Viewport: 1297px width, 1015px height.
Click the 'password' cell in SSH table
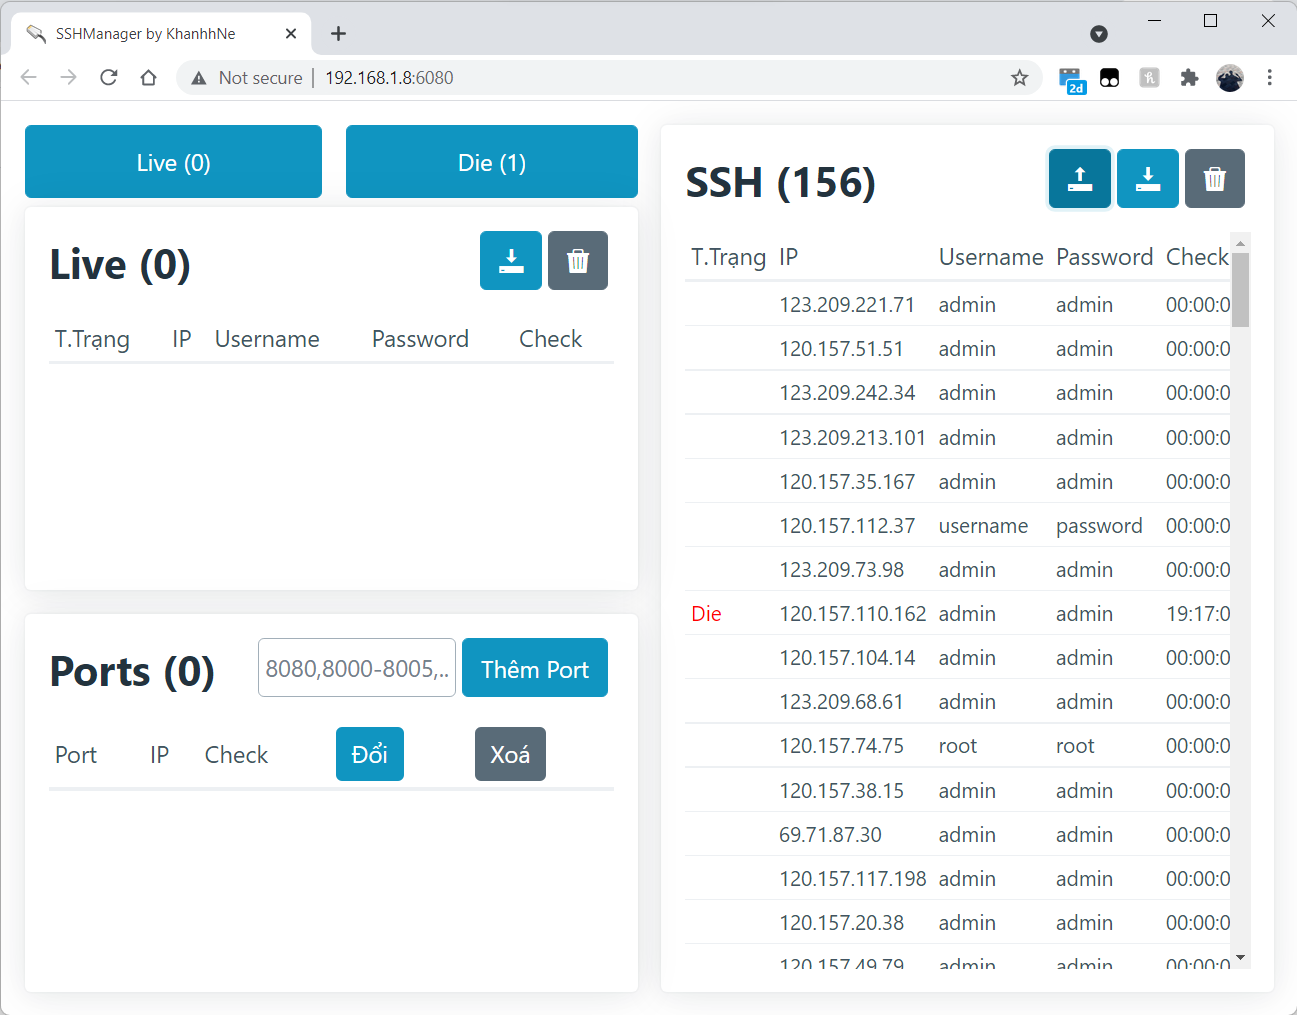[1099, 526]
